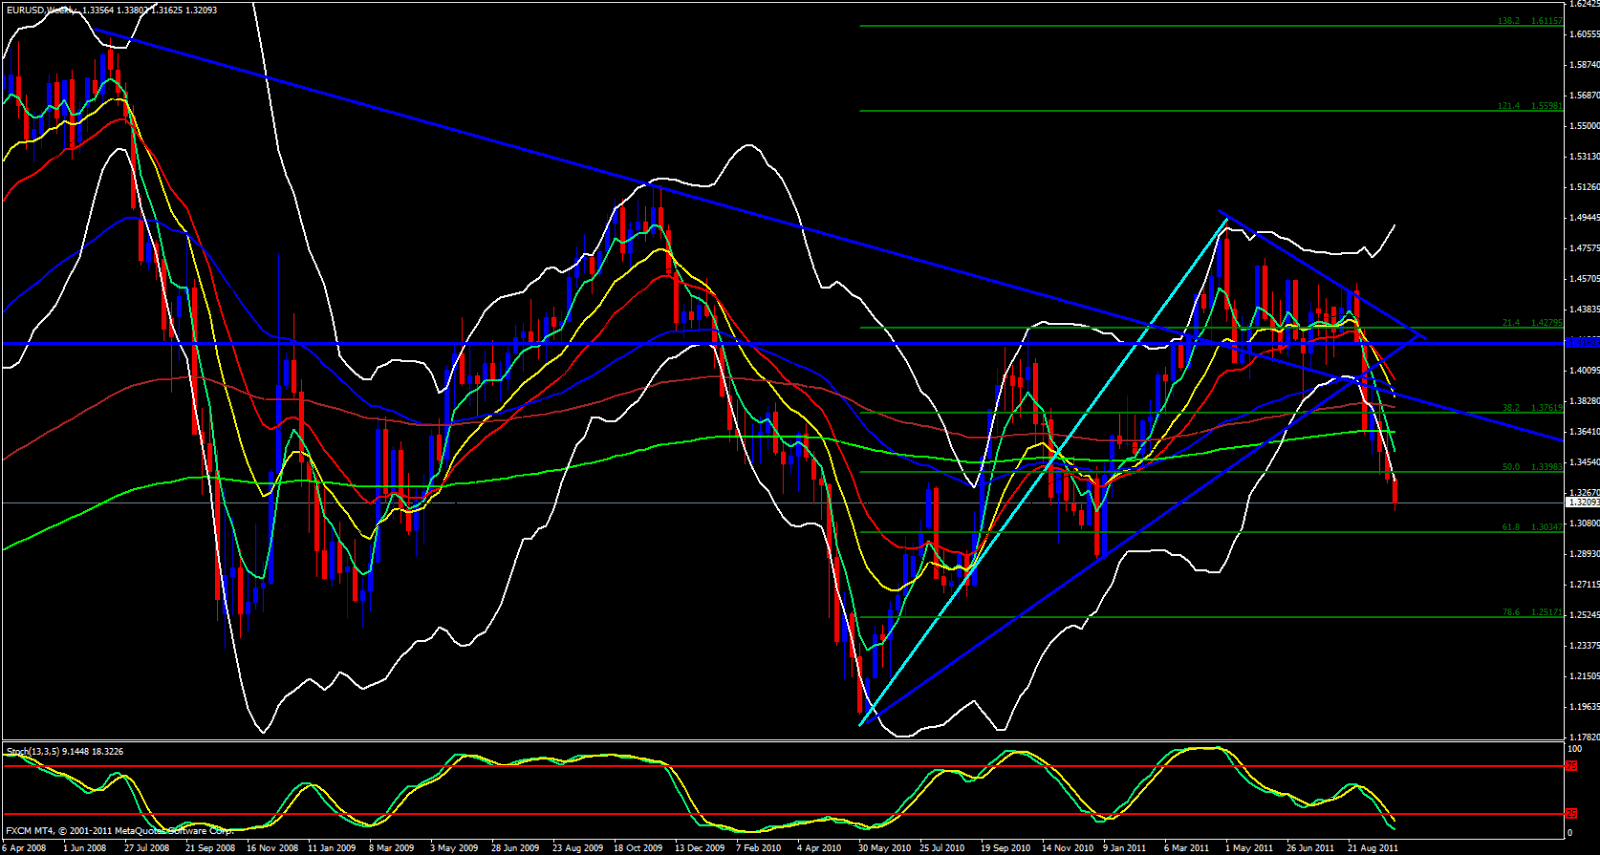Screen dimensions: 1600x855
Task: Click the FXCM MT4 copyright text
Action: (x=118, y=831)
